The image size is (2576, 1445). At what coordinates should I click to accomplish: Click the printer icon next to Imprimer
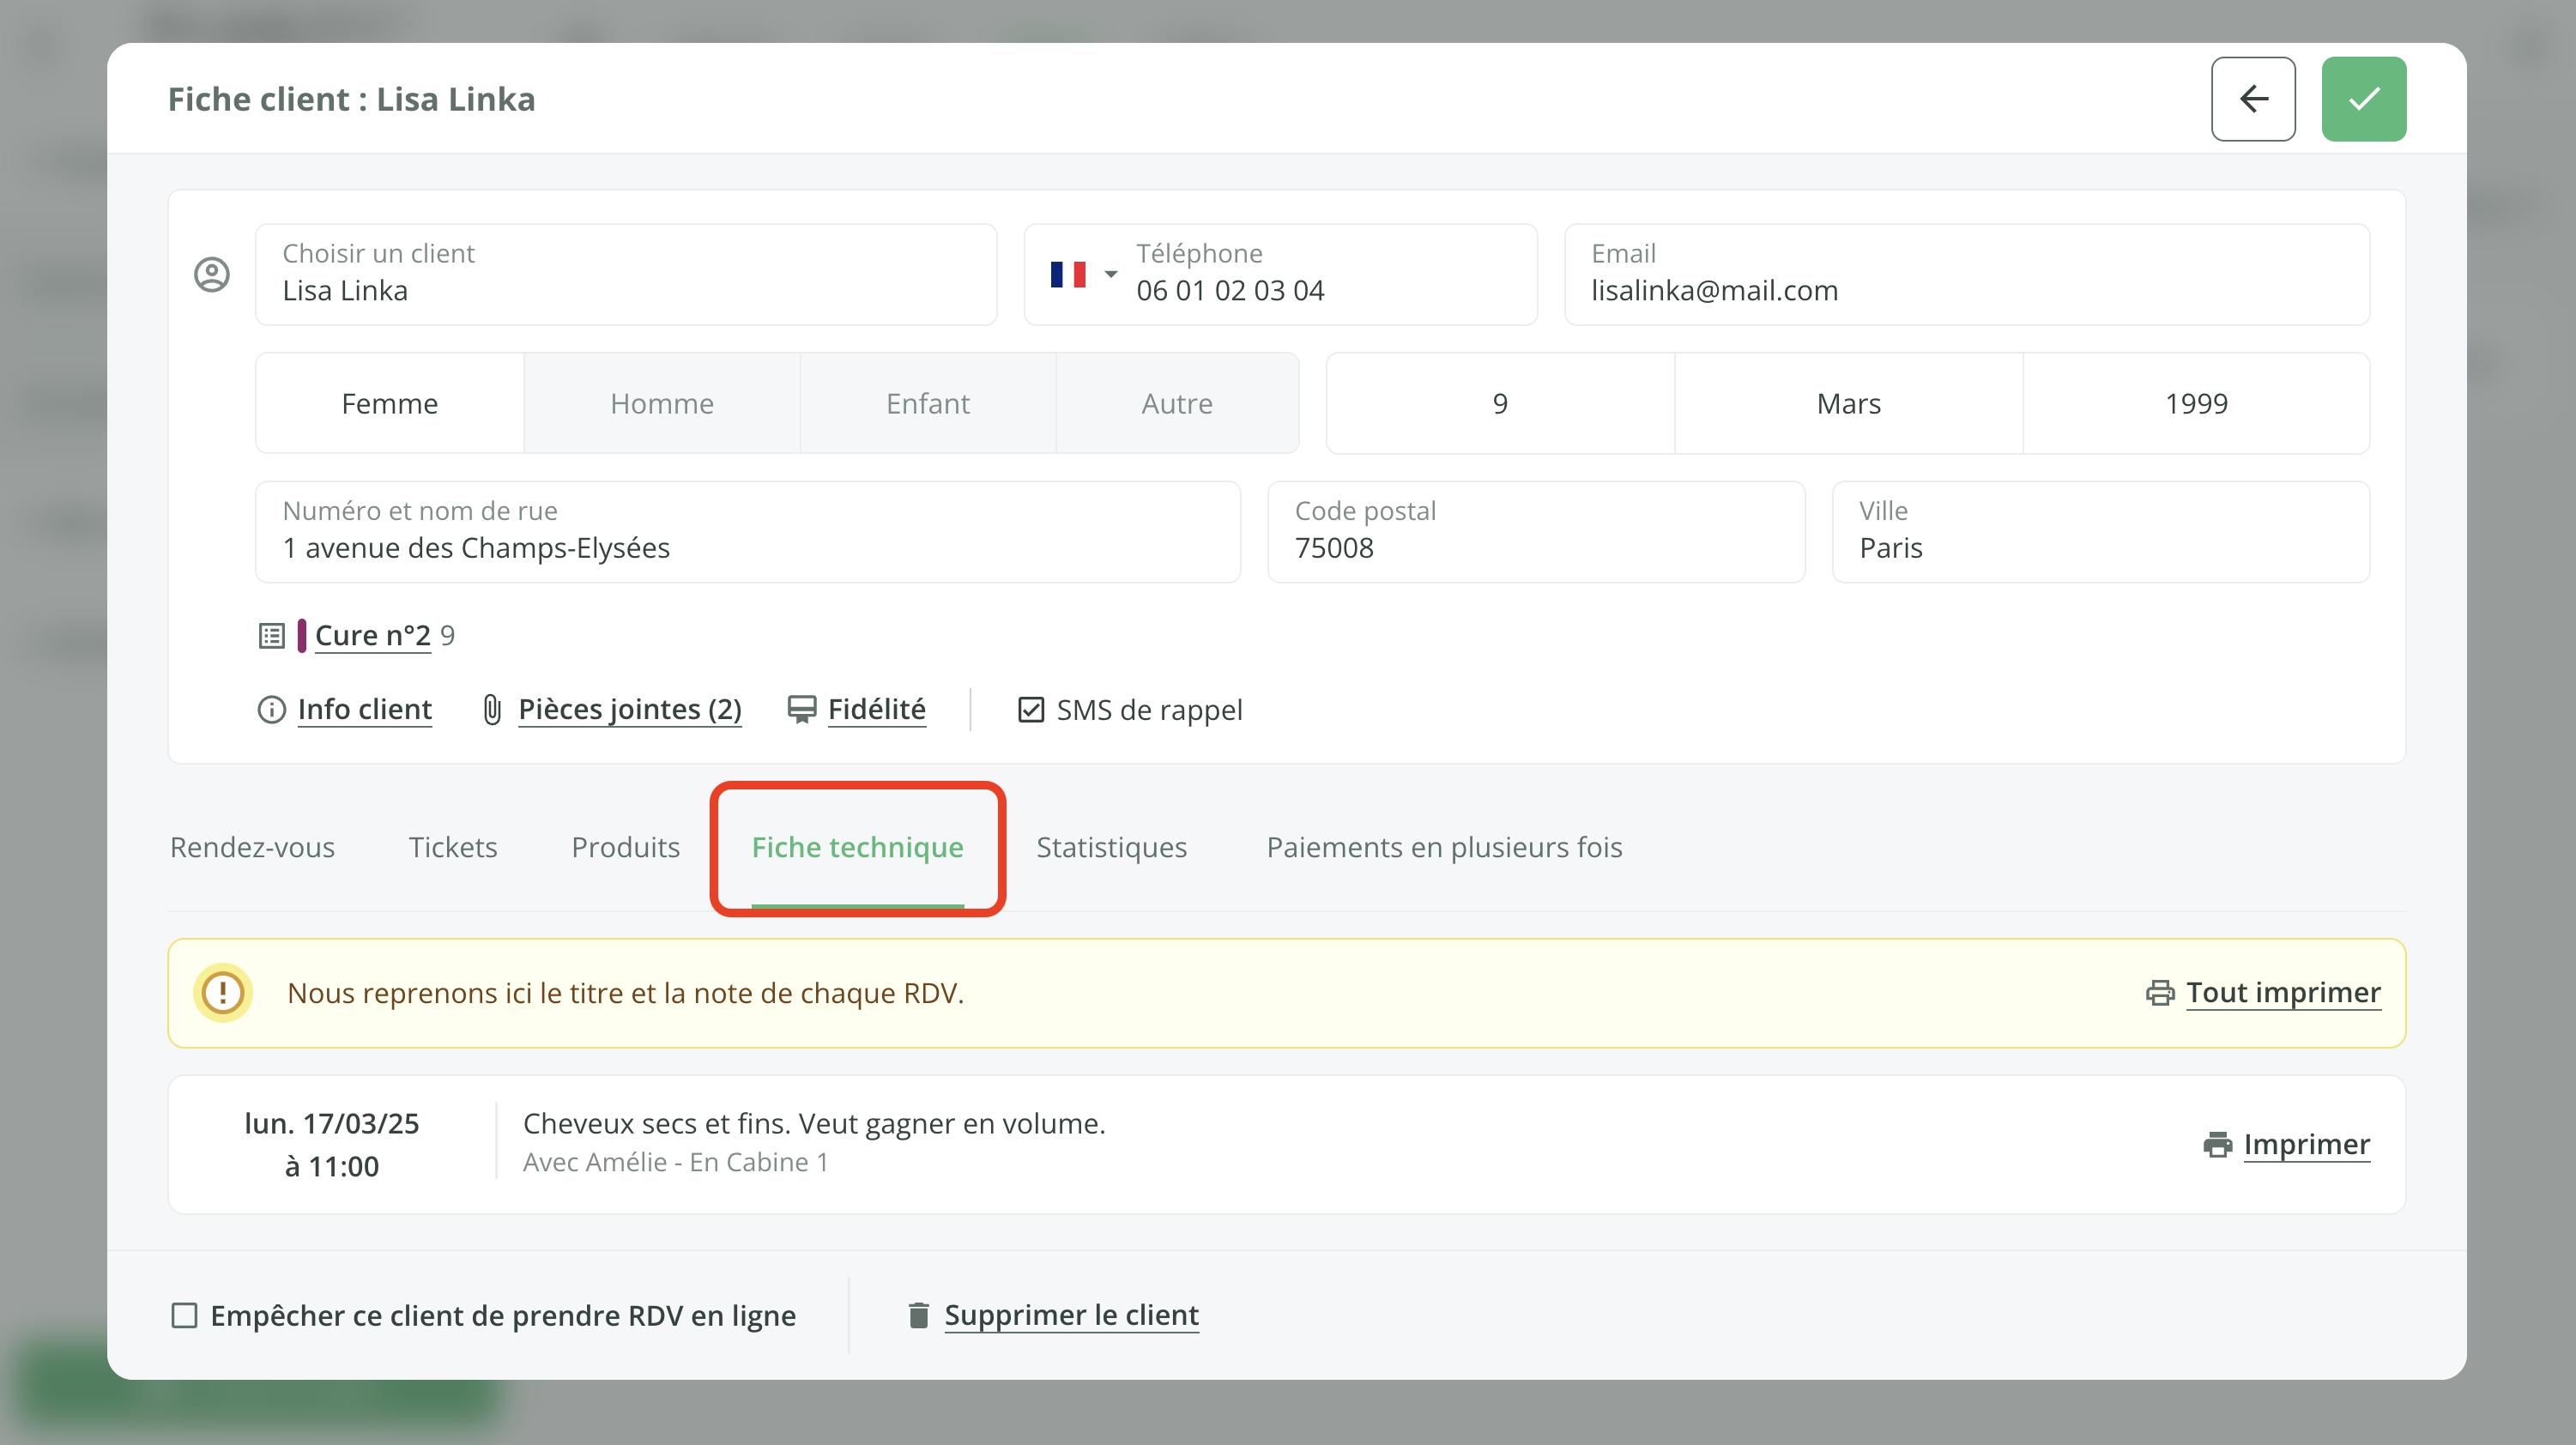click(2217, 1145)
